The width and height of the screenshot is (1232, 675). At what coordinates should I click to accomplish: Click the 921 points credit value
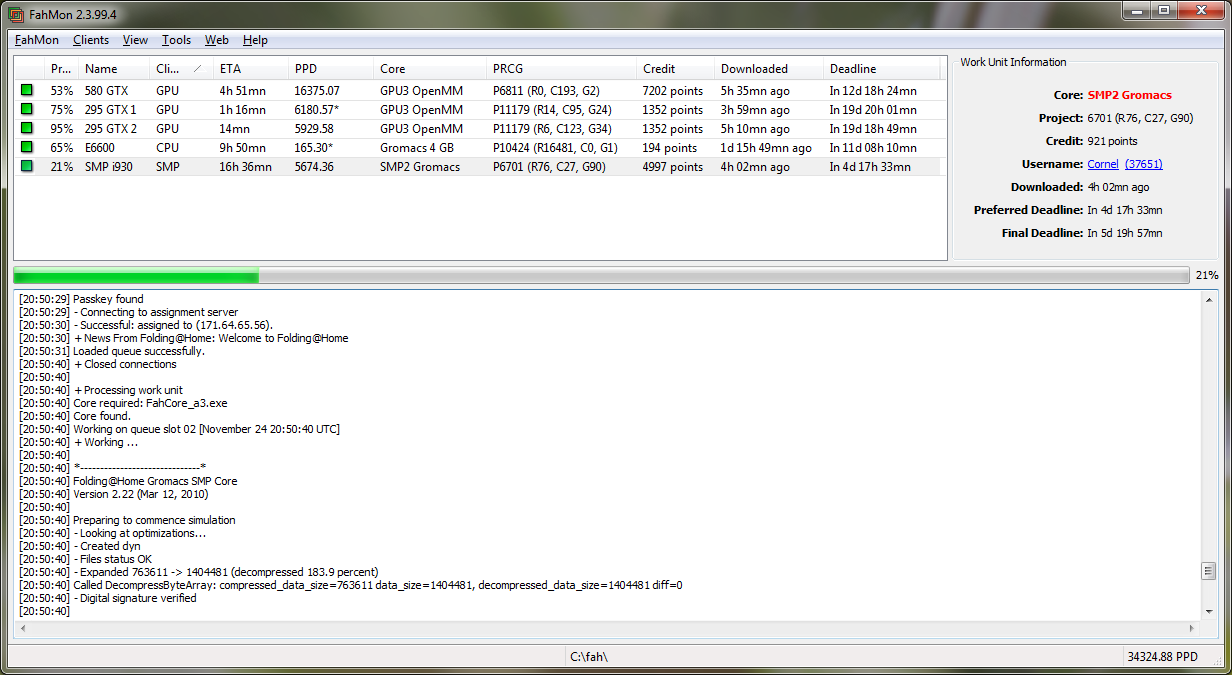point(1113,141)
